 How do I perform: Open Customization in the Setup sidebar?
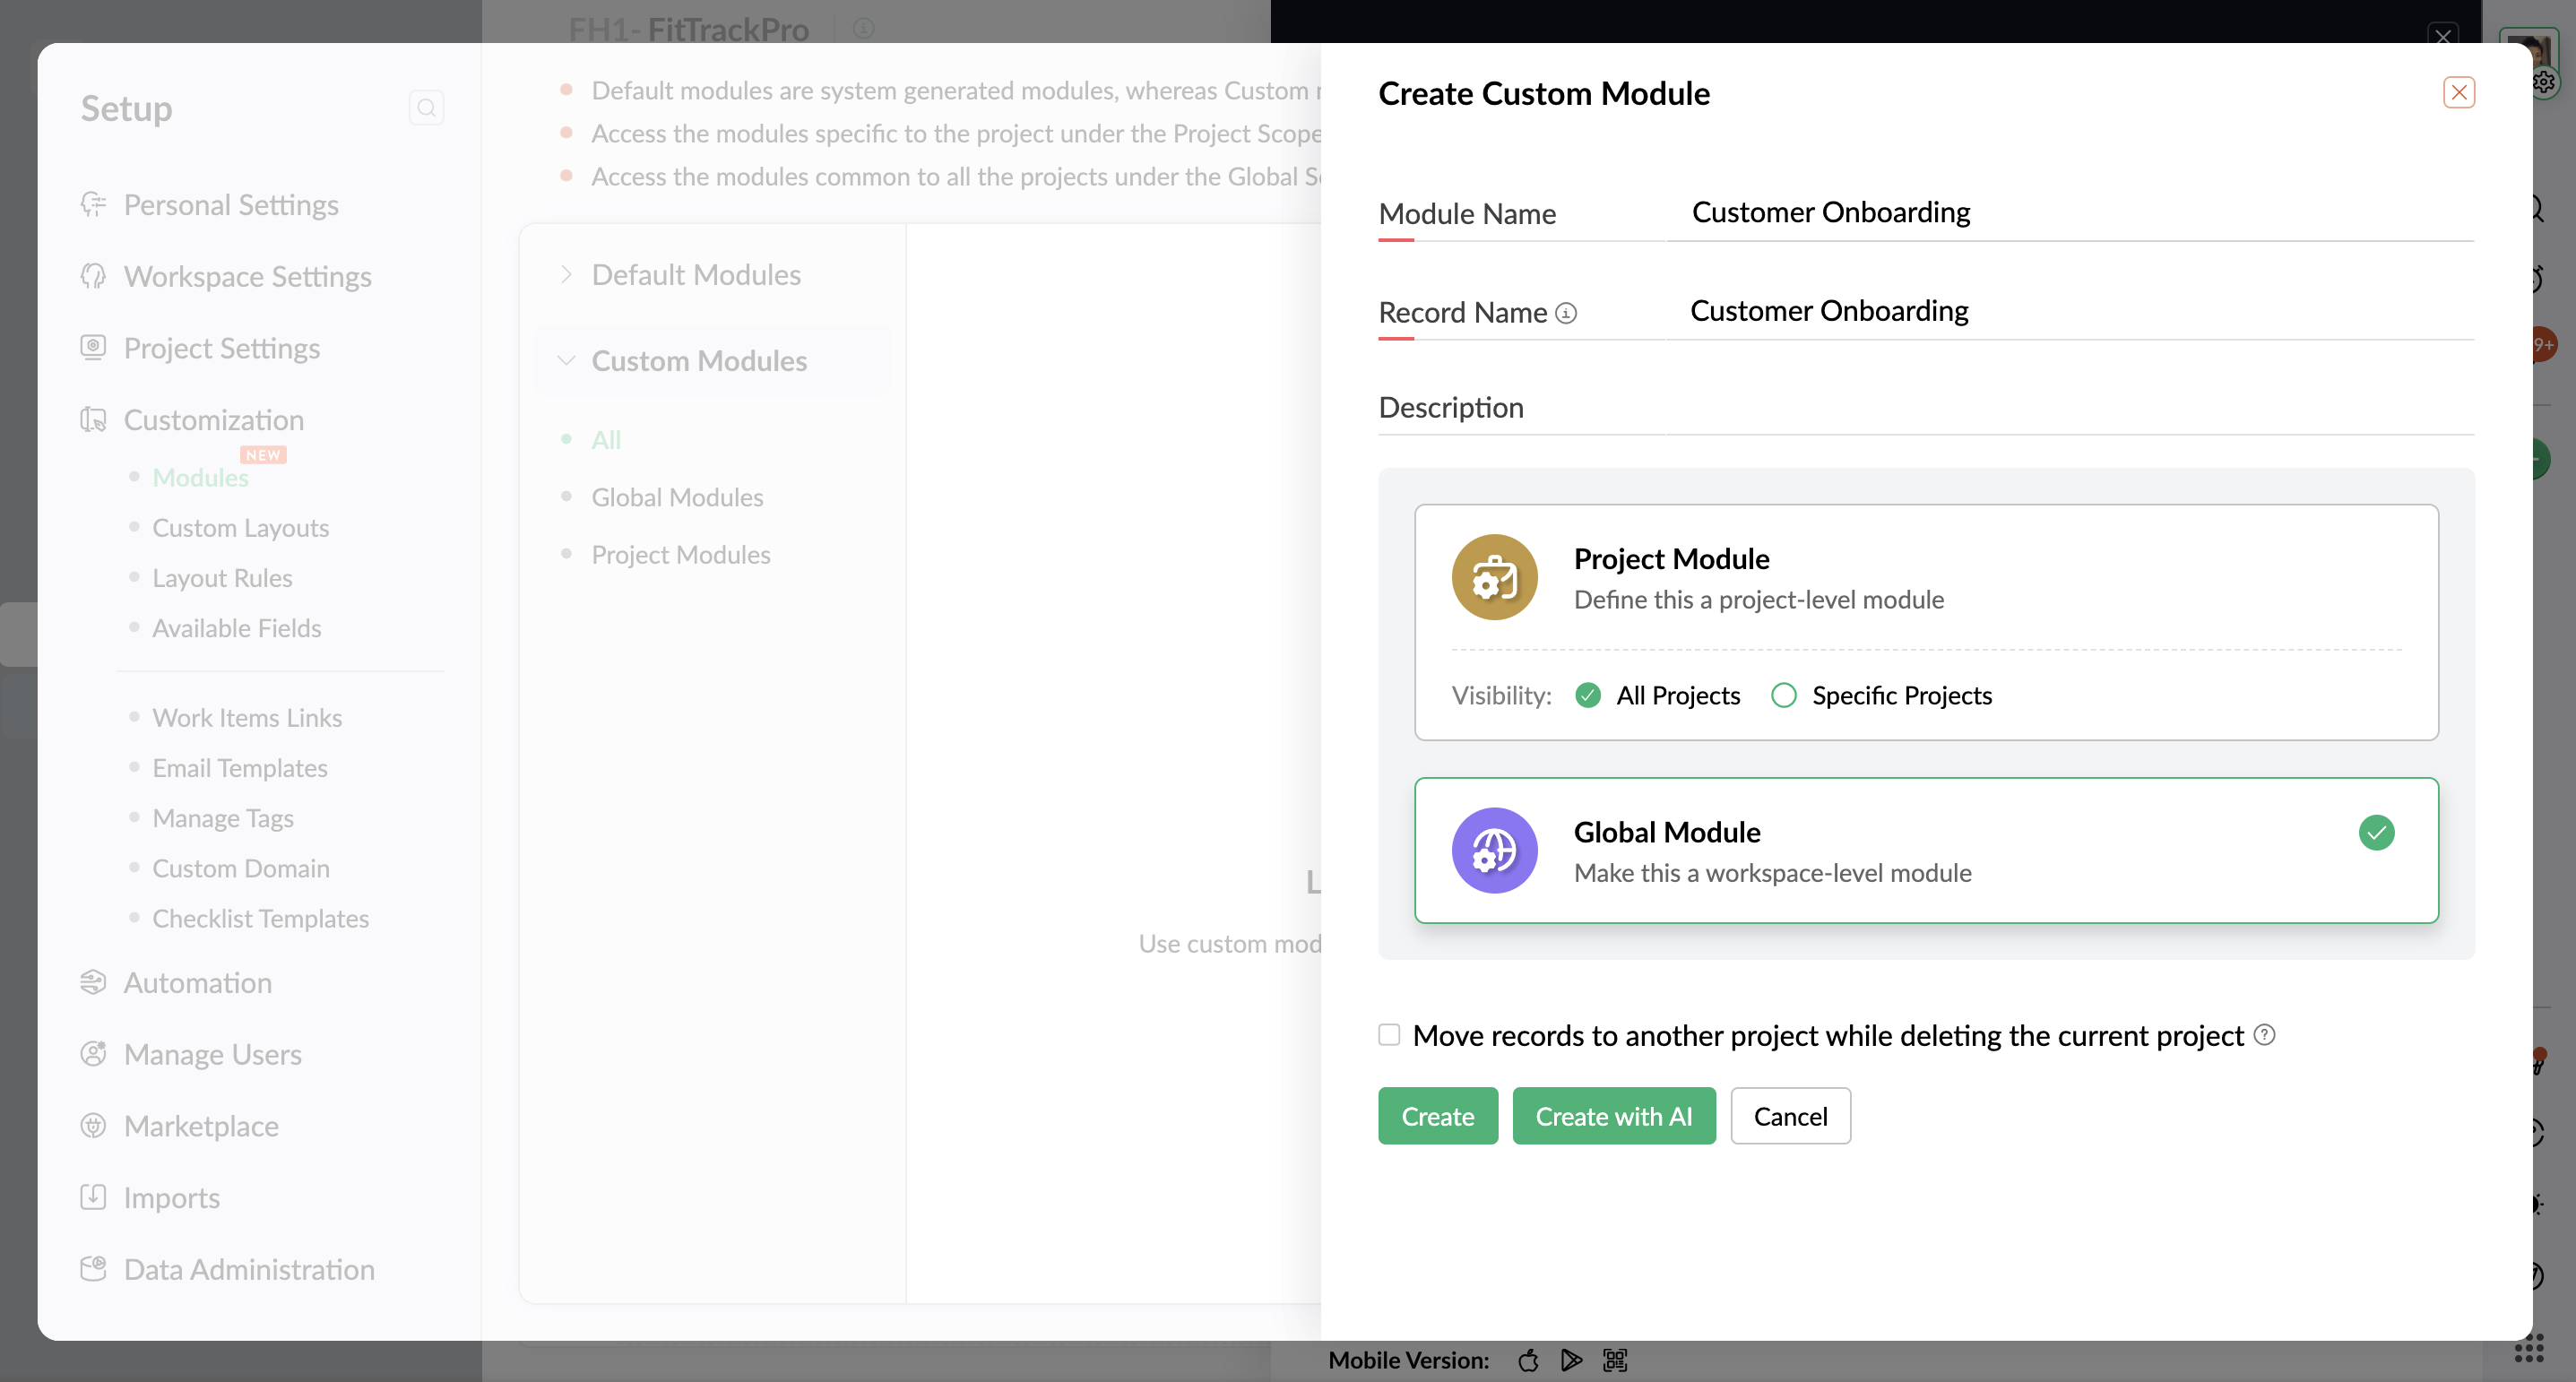[213, 420]
